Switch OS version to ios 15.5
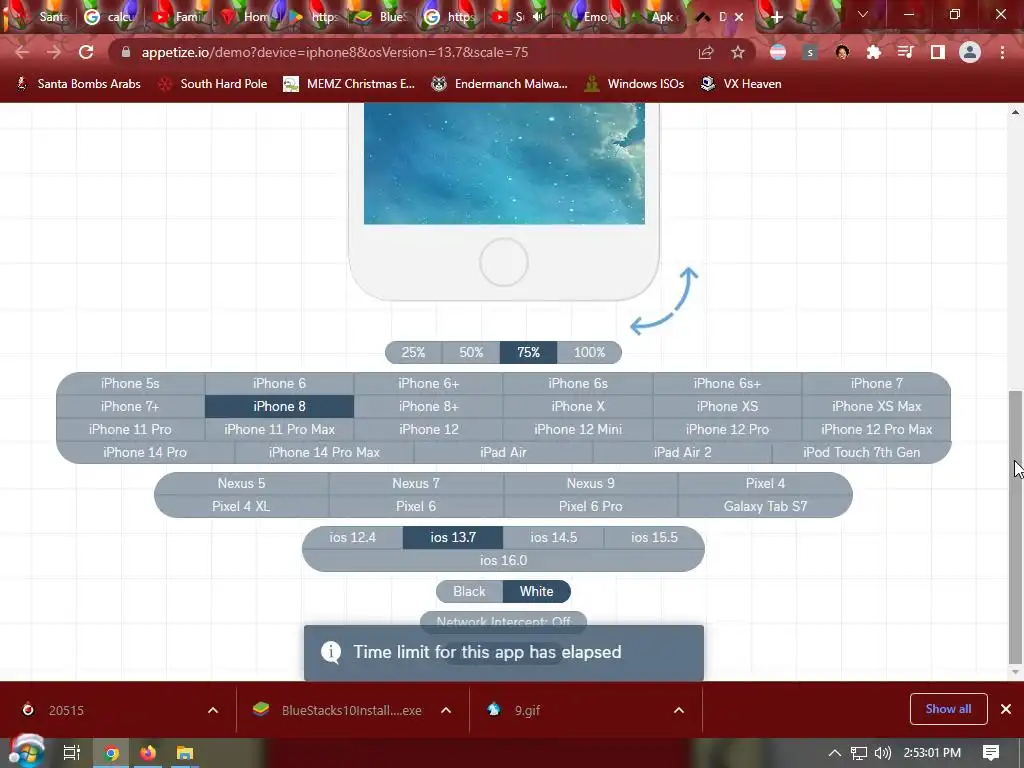 654,537
